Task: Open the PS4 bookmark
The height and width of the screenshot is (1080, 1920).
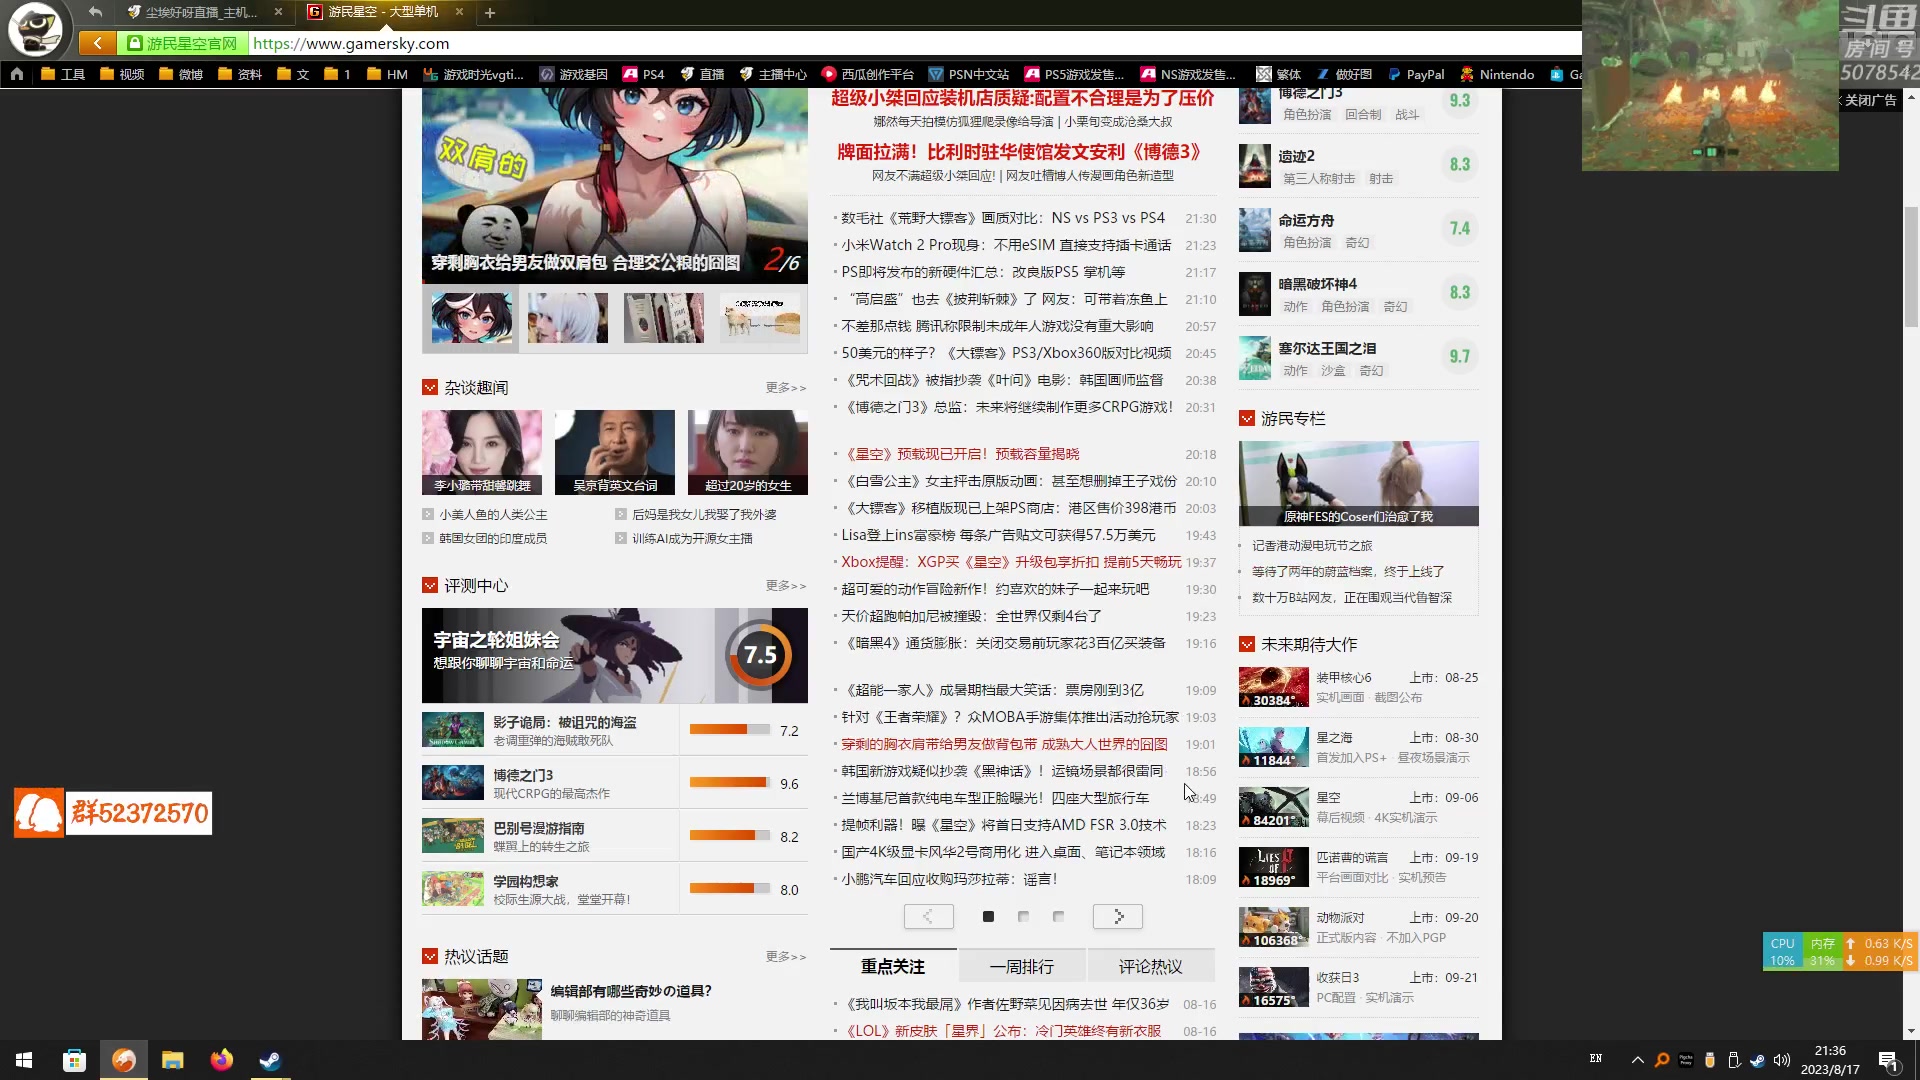Action: point(643,74)
